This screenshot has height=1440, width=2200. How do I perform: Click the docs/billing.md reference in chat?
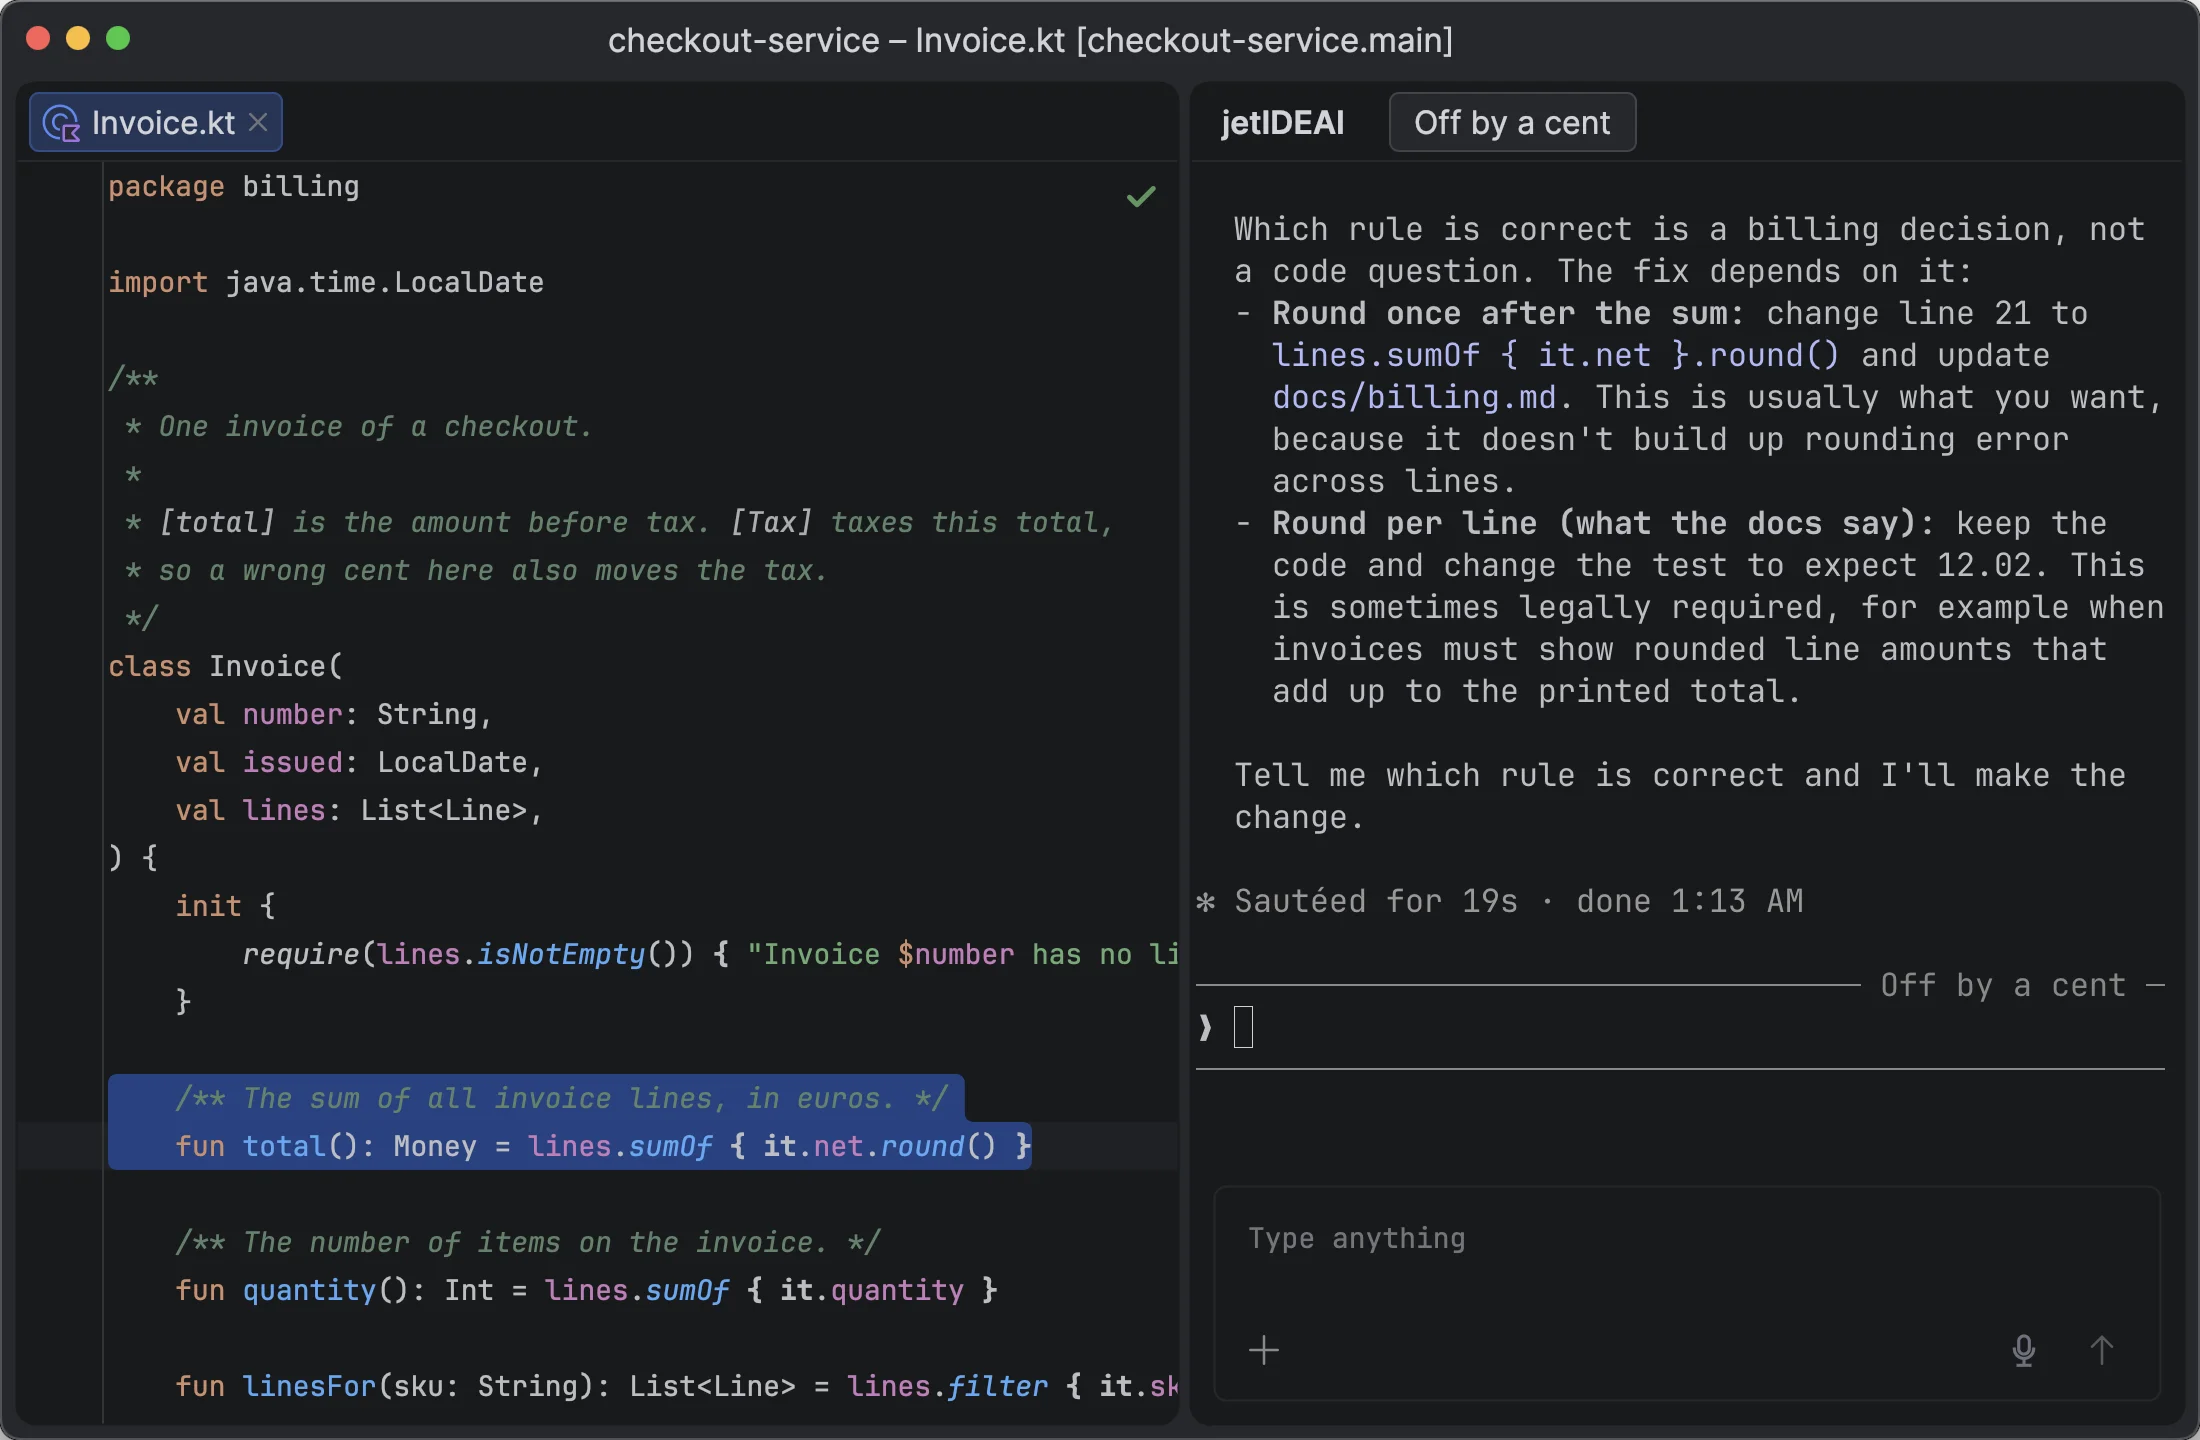(1414, 398)
